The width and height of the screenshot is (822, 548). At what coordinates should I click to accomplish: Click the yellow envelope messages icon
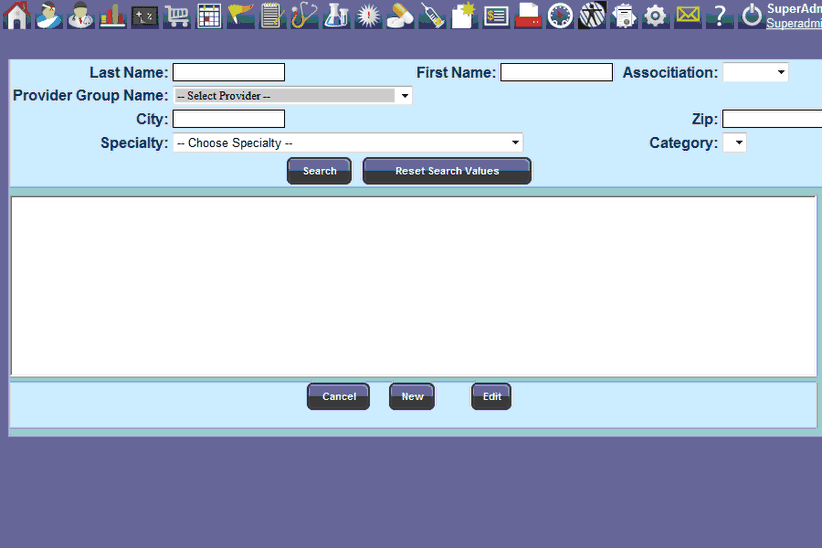[x=687, y=16]
